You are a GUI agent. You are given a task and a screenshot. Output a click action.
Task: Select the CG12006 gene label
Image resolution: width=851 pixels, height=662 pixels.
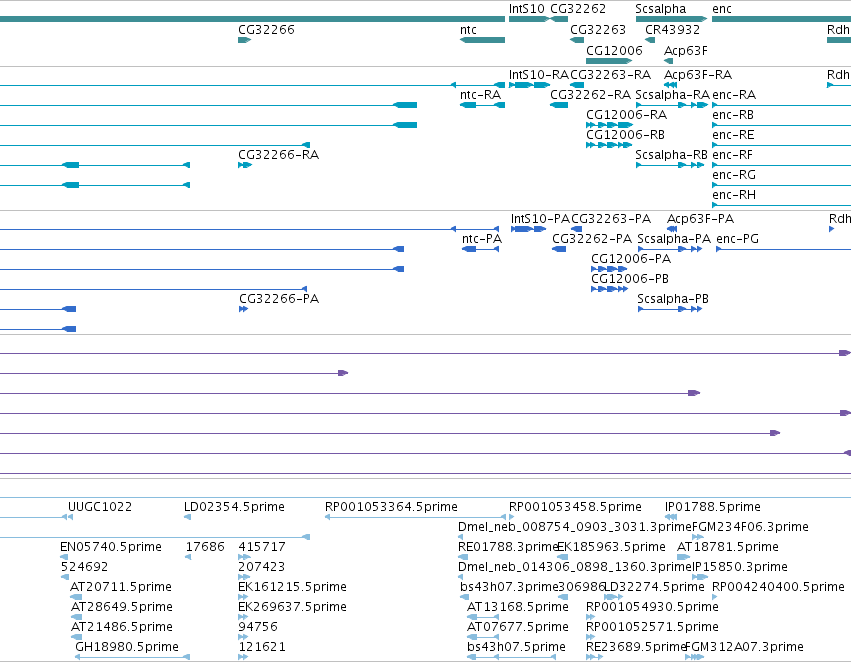click(x=614, y=50)
